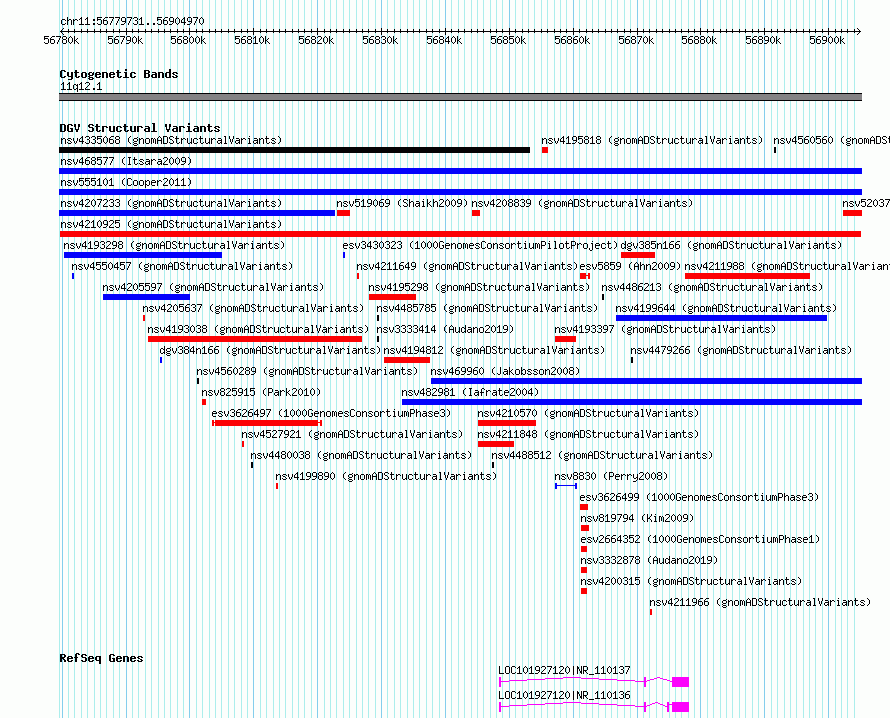890x718 pixels.
Task: Open esv3626497 1000GenomesConsortiumPhase3 label
Action: [x=331, y=413]
